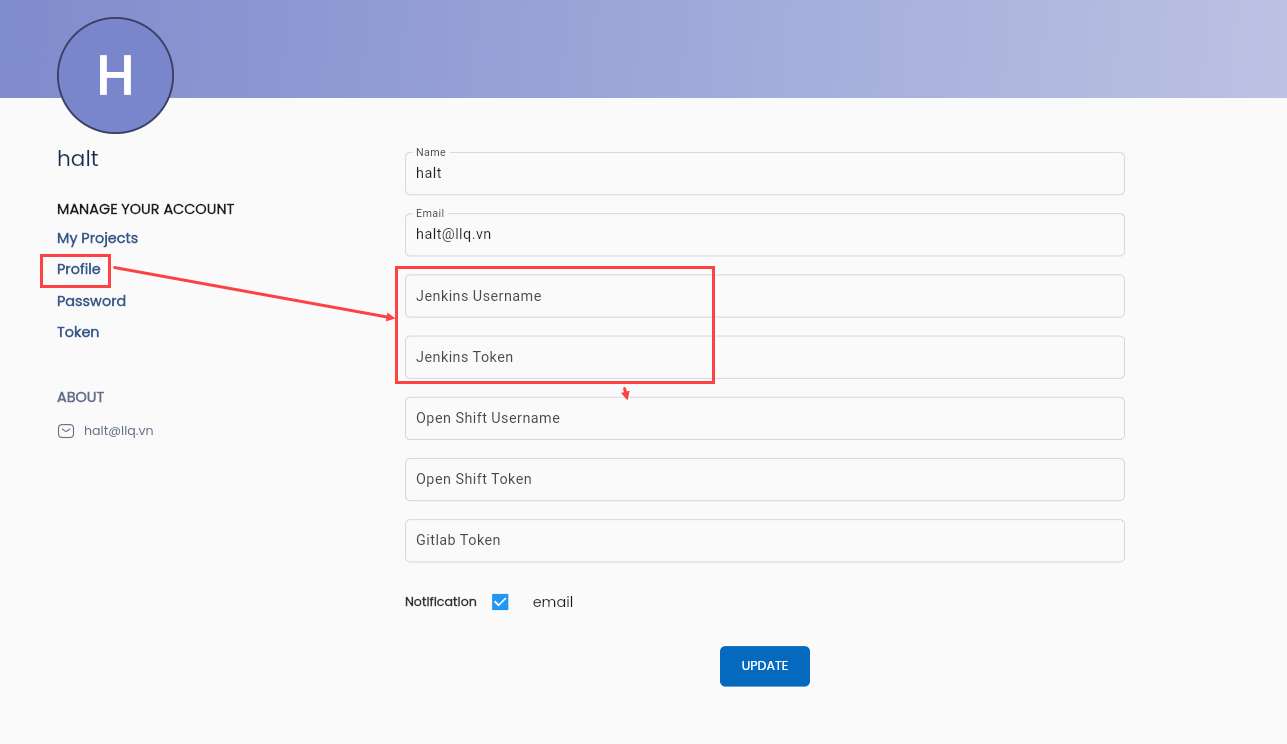Click the round H avatar icon
1287x744 pixels.
115,75
